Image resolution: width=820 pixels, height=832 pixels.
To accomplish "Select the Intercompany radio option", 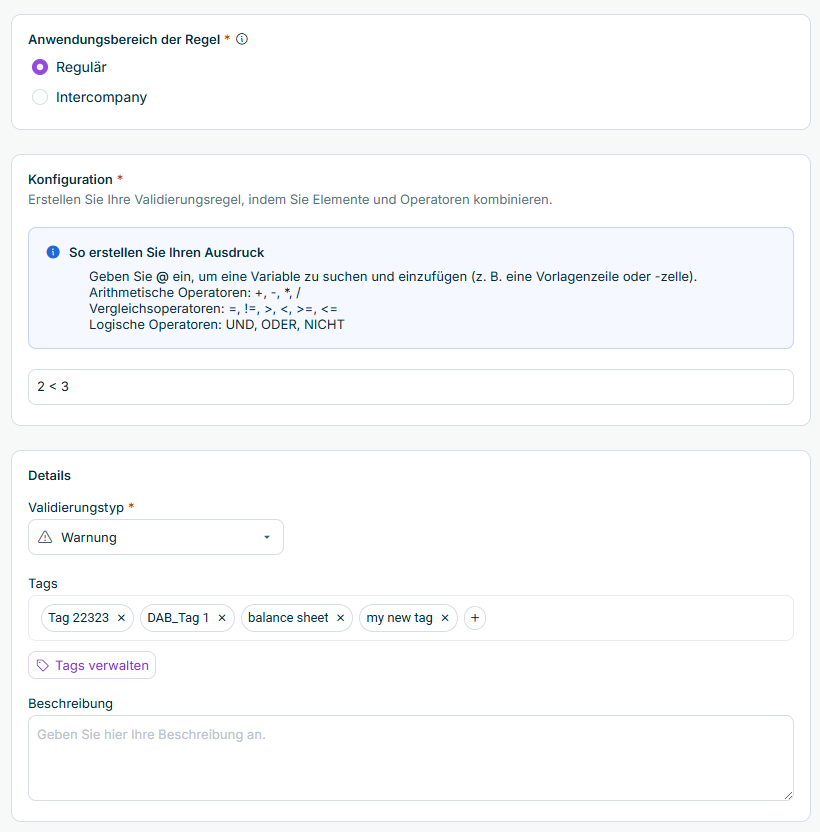I will (x=40, y=97).
